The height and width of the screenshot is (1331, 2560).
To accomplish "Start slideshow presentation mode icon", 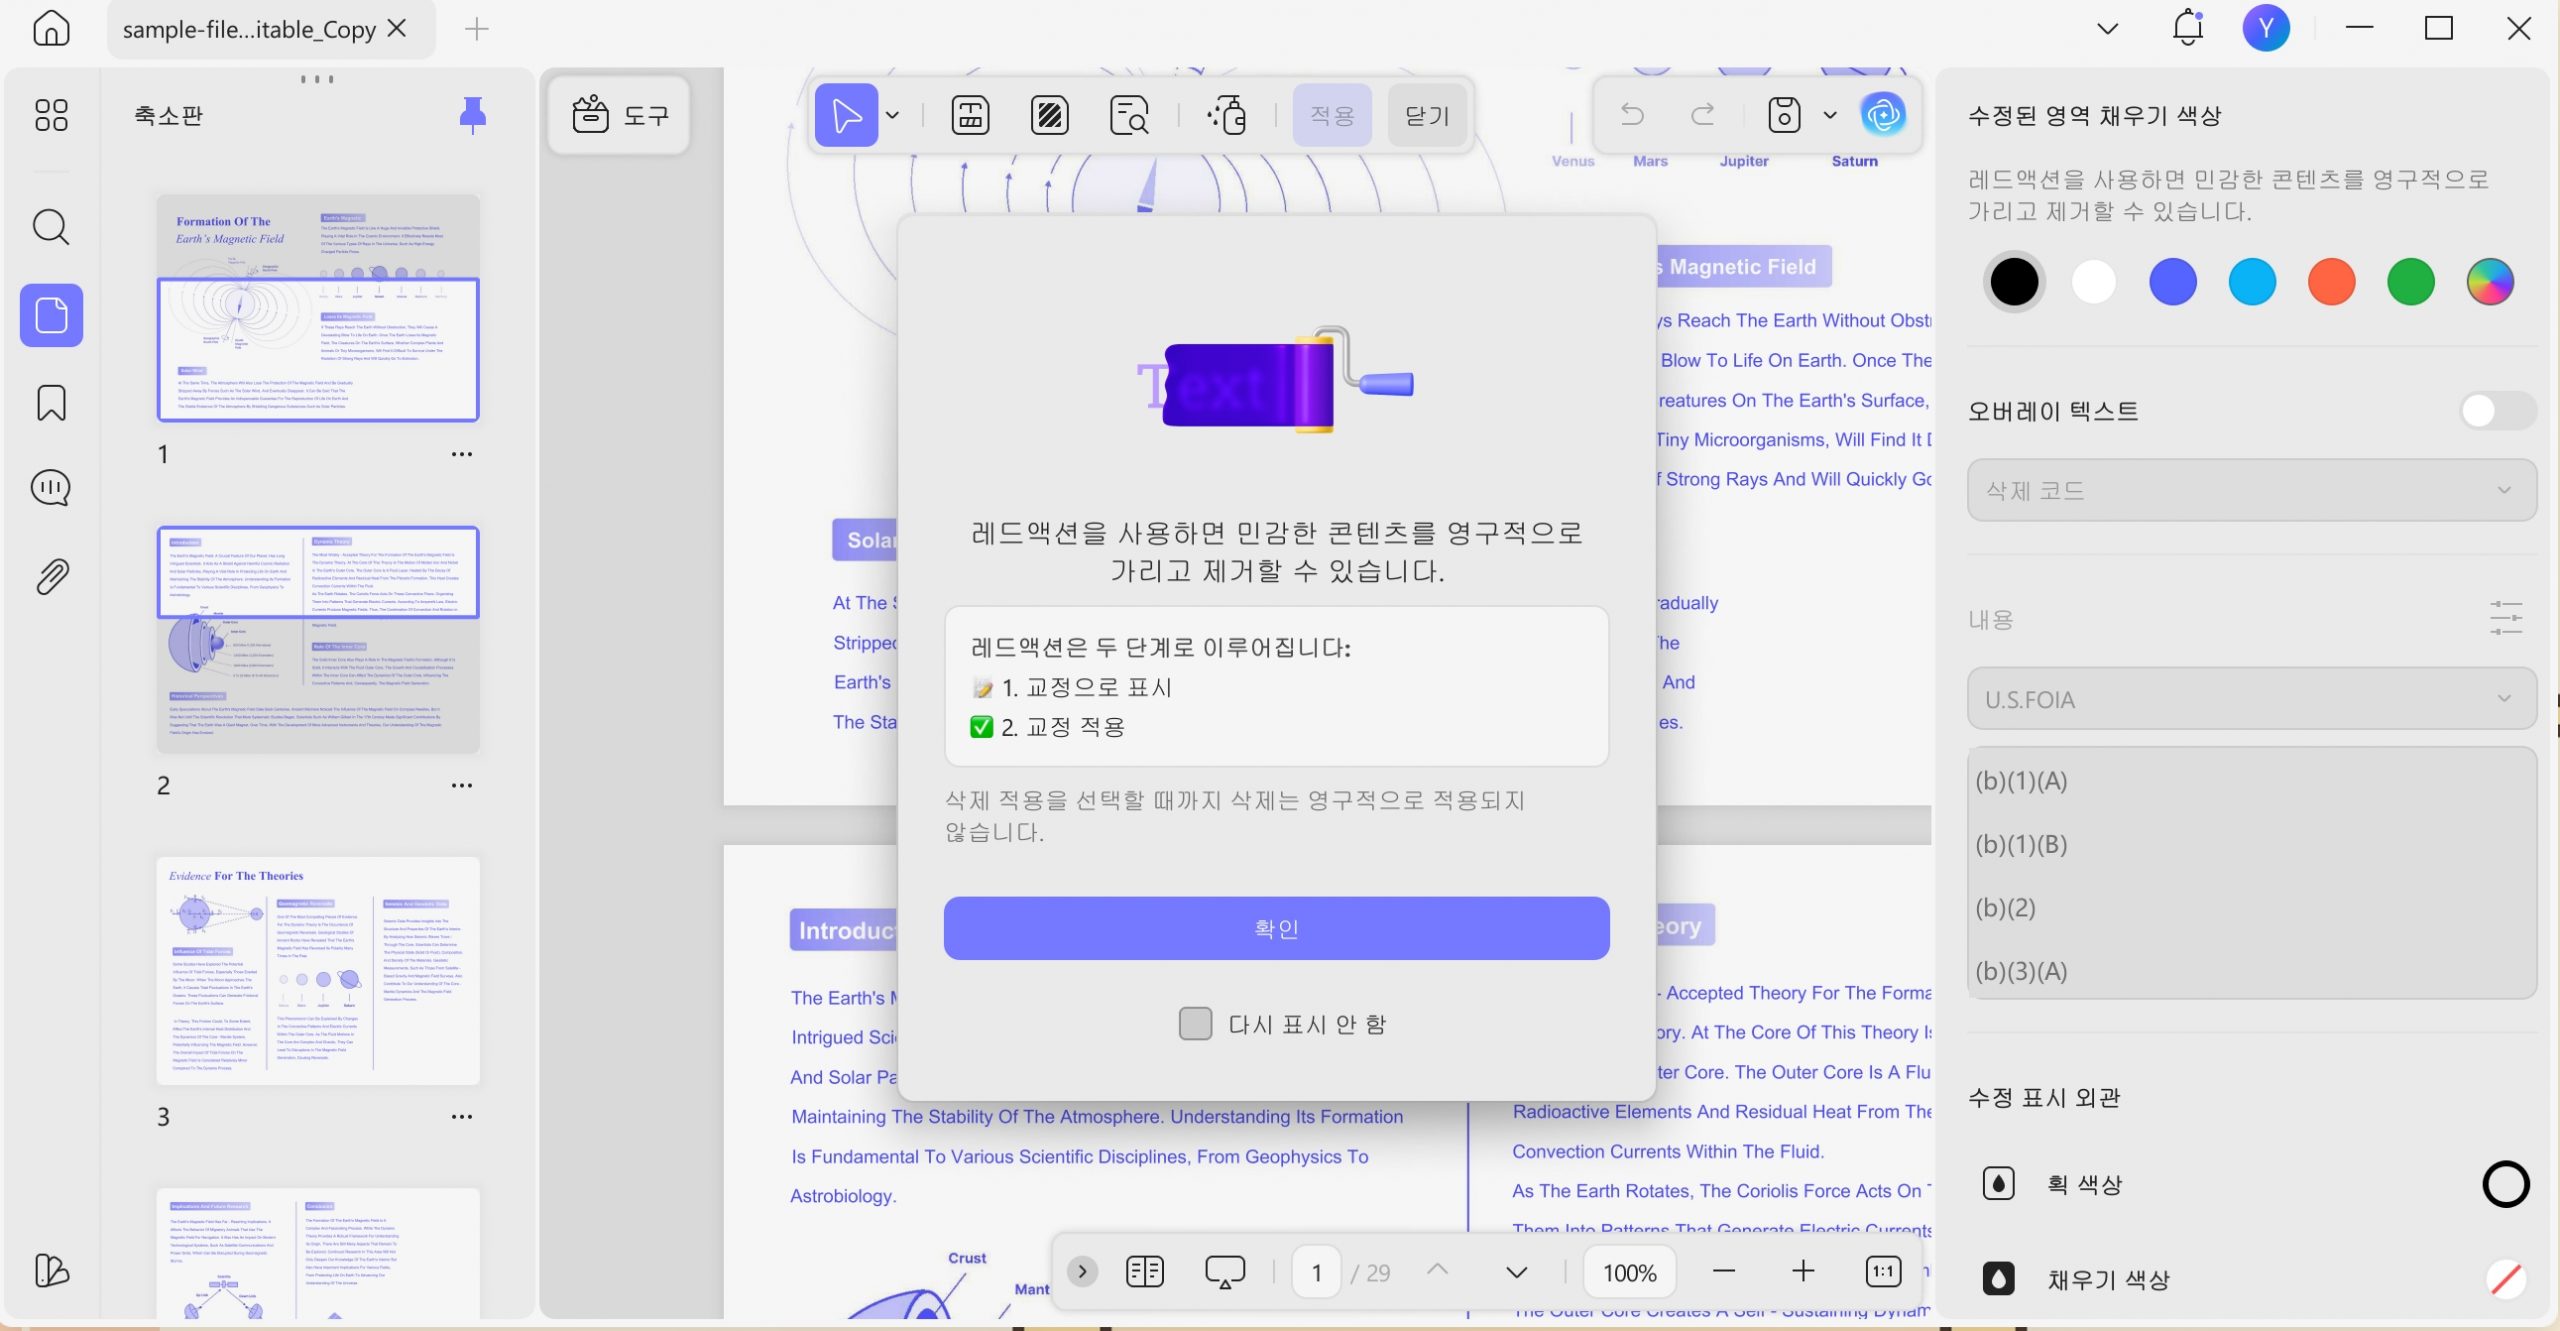I will click(x=1225, y=1271).
